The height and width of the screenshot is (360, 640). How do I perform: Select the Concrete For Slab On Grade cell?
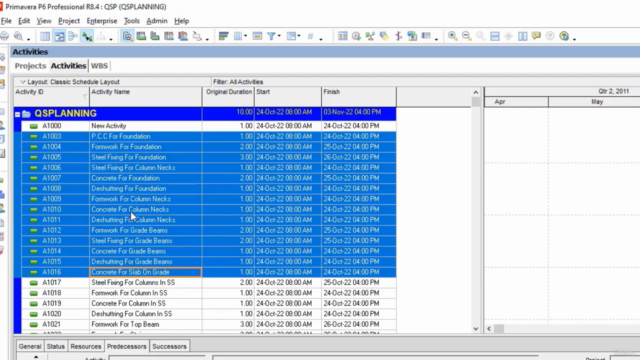pyautogui.click(x=145, y=272)
